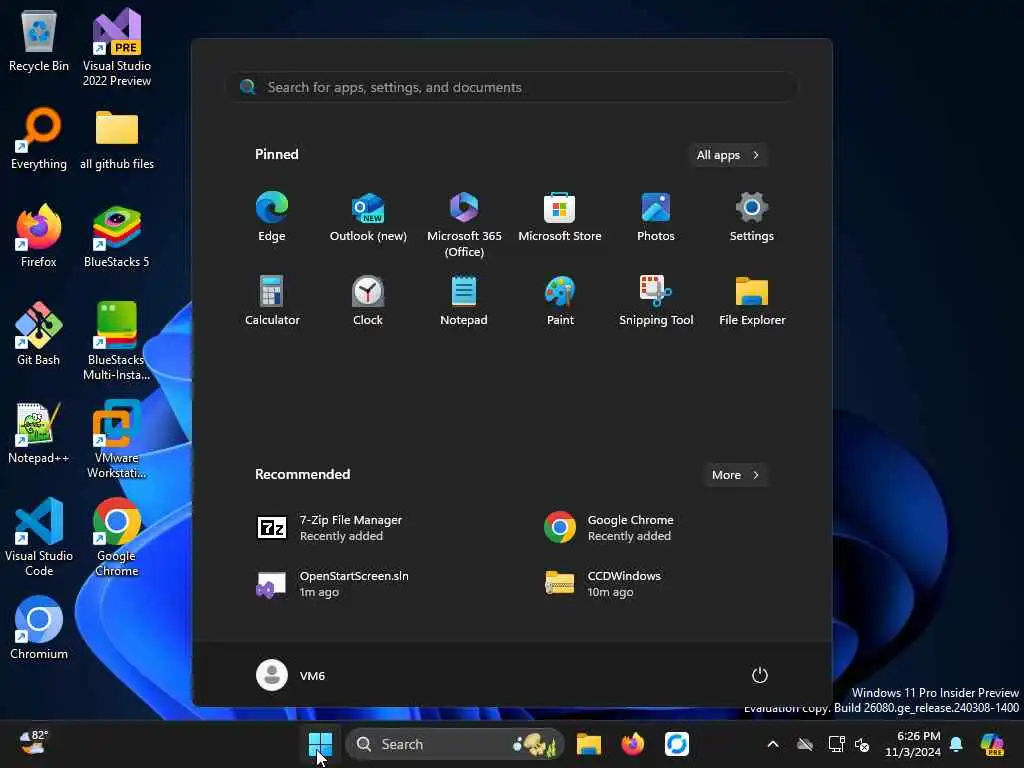Launch Outlook (new) pinned app
This screenshot has width=1024, height=768.
click(368, 217)
